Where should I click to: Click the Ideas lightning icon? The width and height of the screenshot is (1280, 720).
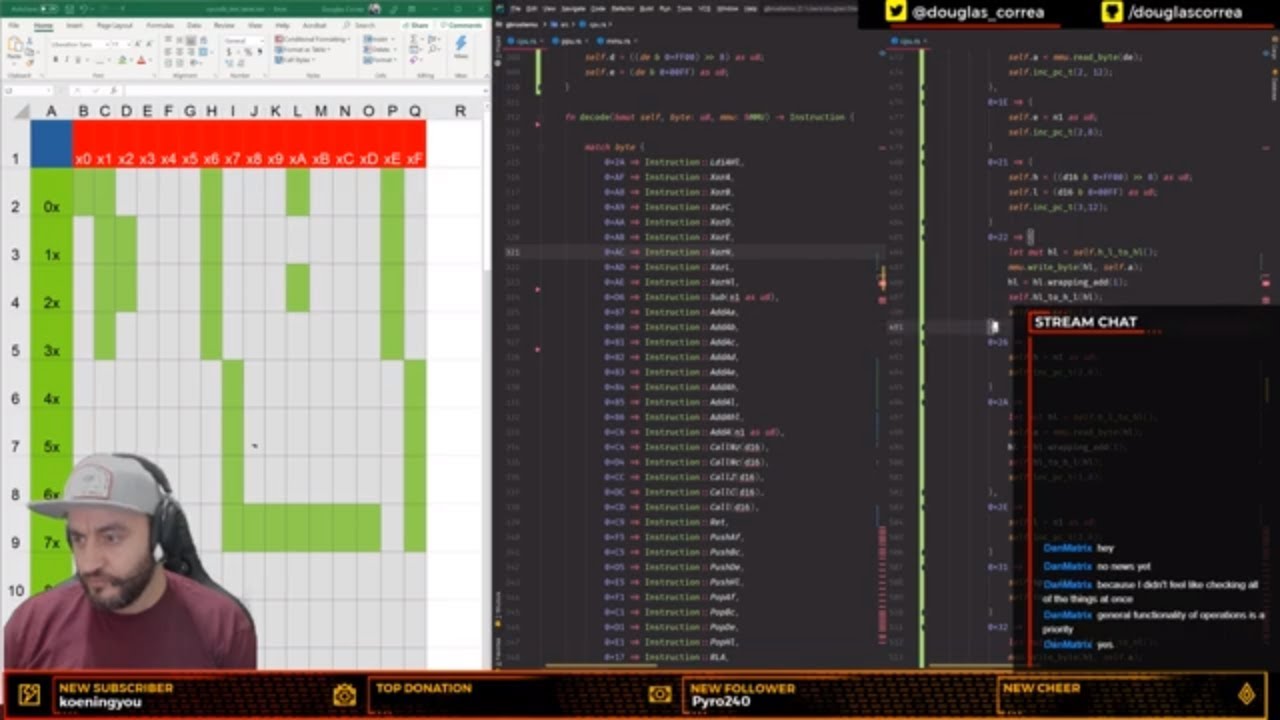click(x=461, y=46)
